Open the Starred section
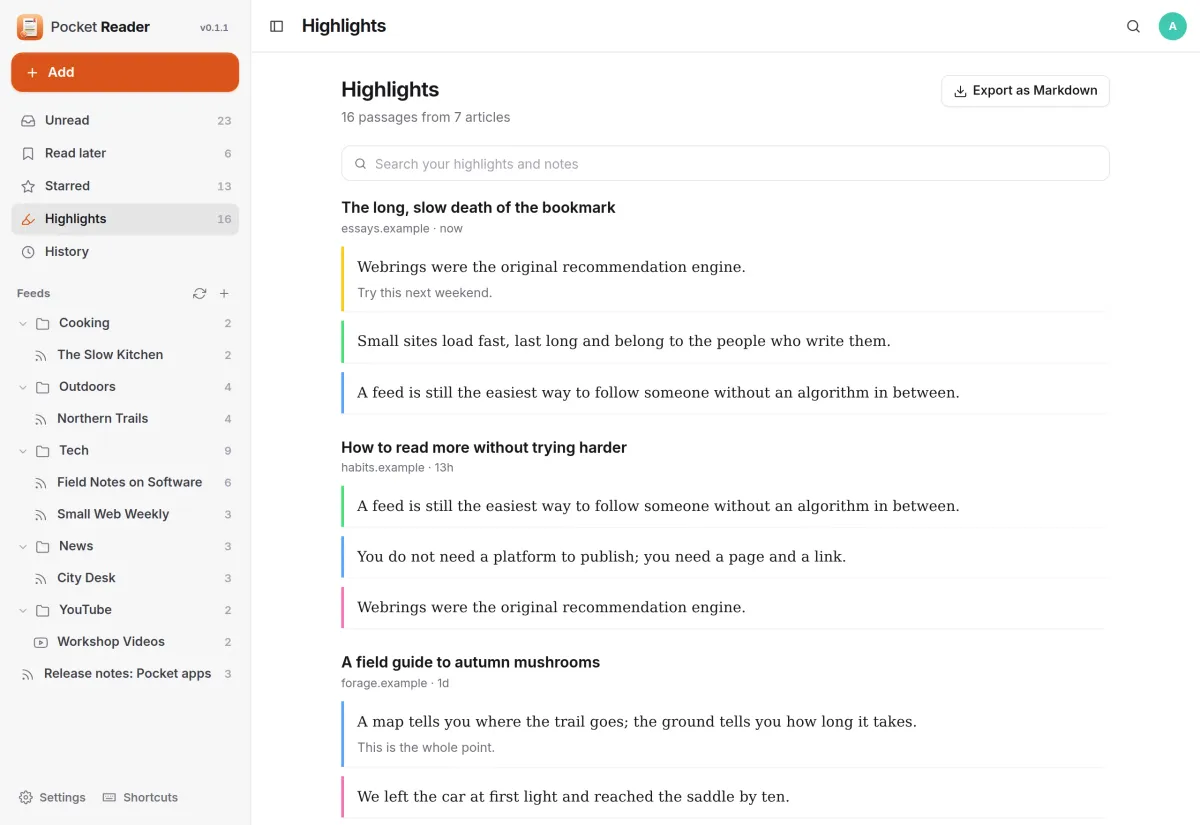The width and height of the screenshot is (1200, 825). (x=125, y=186)
